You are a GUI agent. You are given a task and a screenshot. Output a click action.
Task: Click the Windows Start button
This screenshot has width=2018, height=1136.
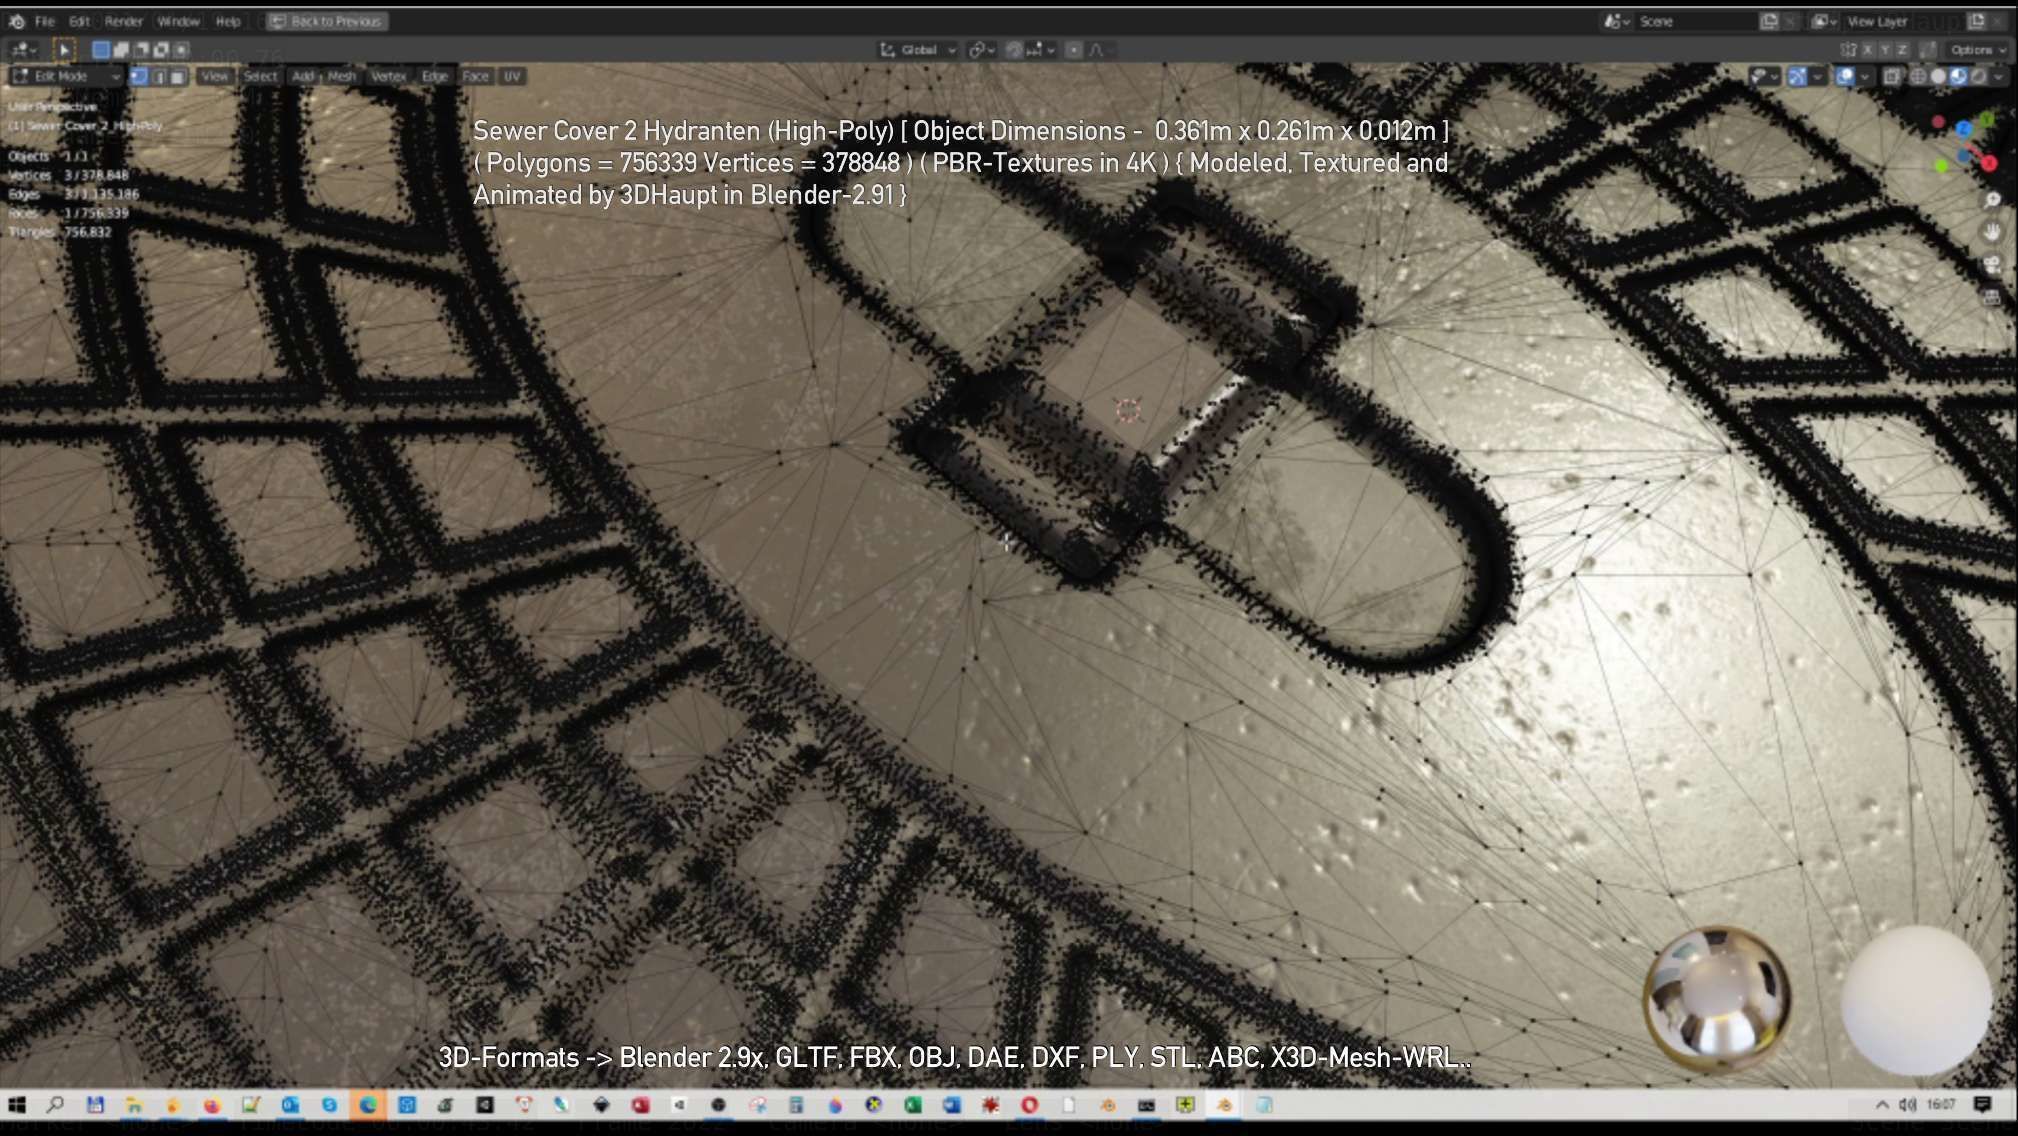point(17,1104)
